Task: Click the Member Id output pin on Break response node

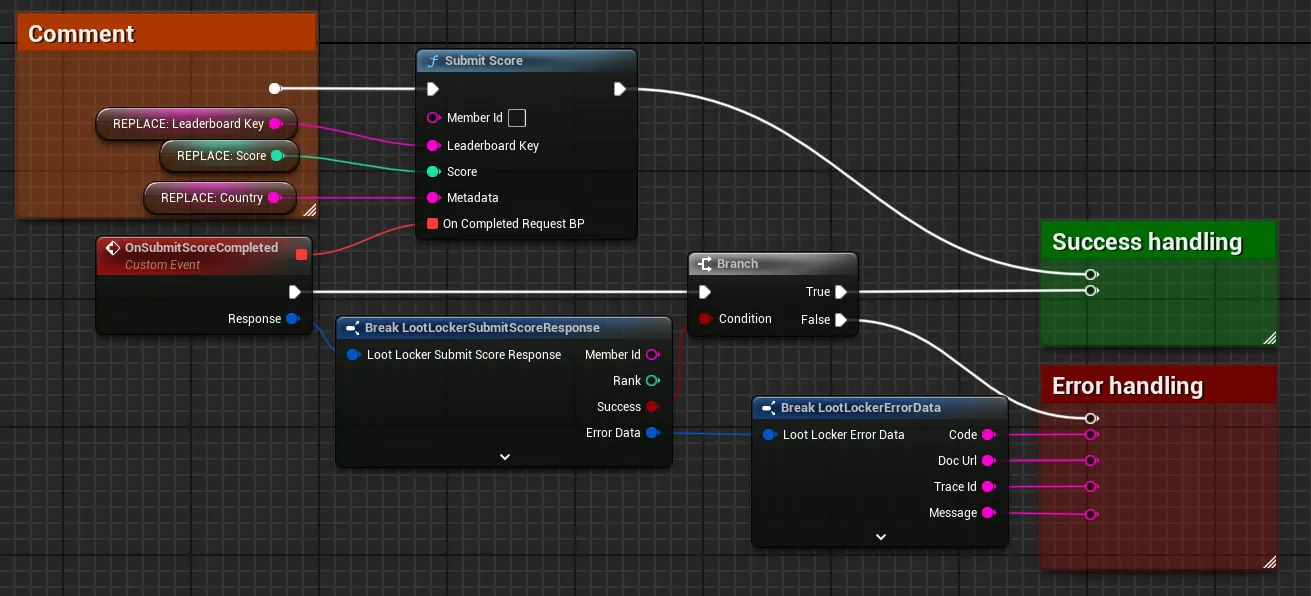Action: 652,354
